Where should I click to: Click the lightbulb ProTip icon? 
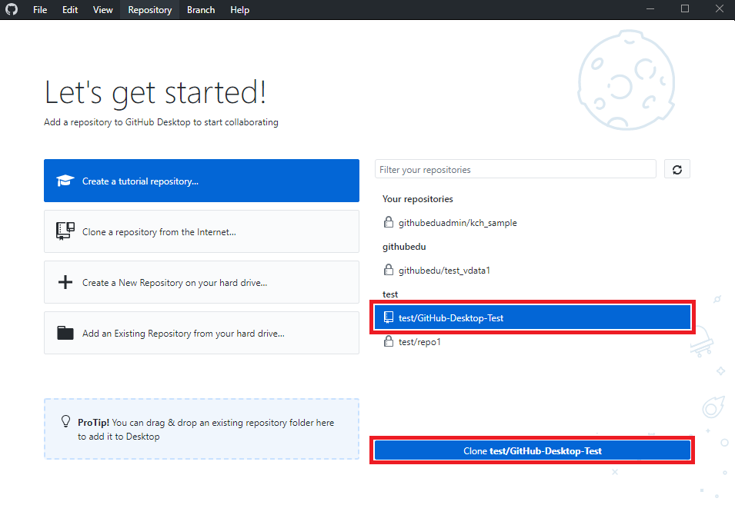click(66, 421)
